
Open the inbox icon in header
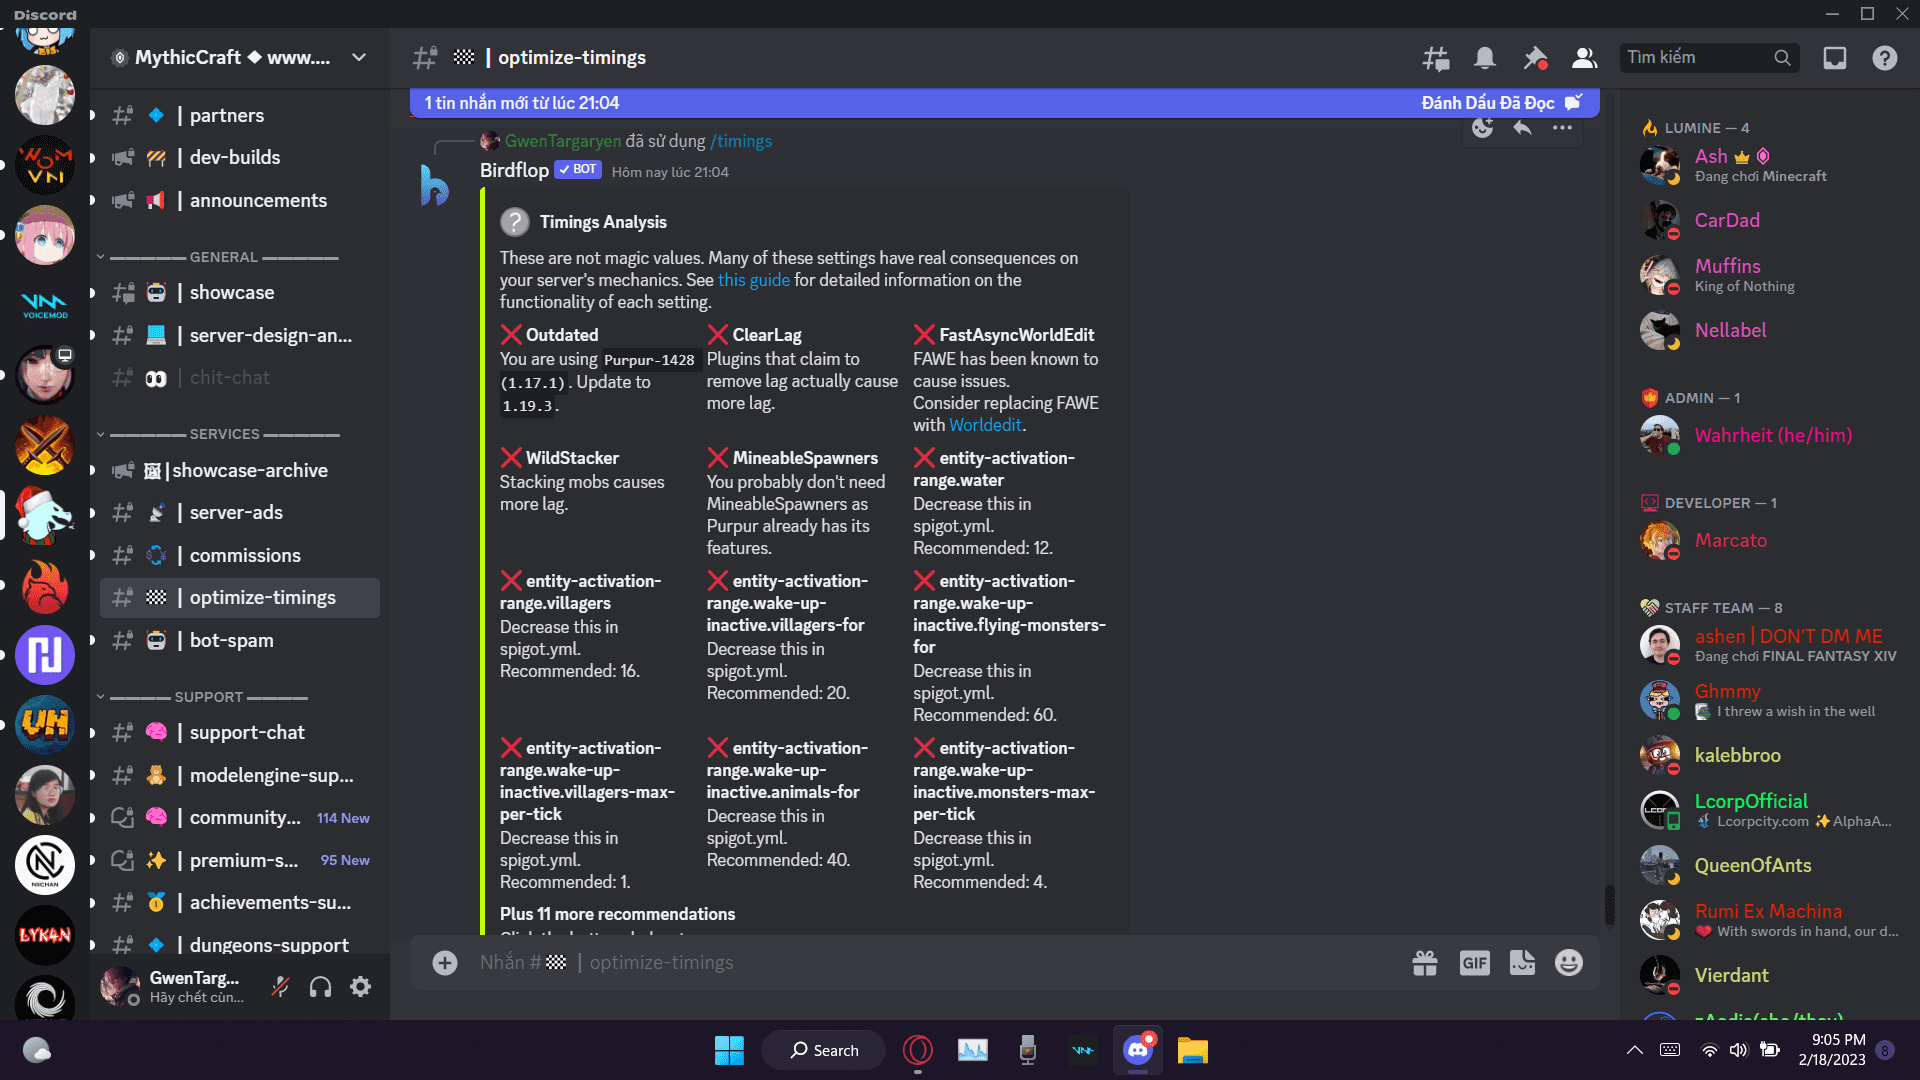pos(1835,58)
